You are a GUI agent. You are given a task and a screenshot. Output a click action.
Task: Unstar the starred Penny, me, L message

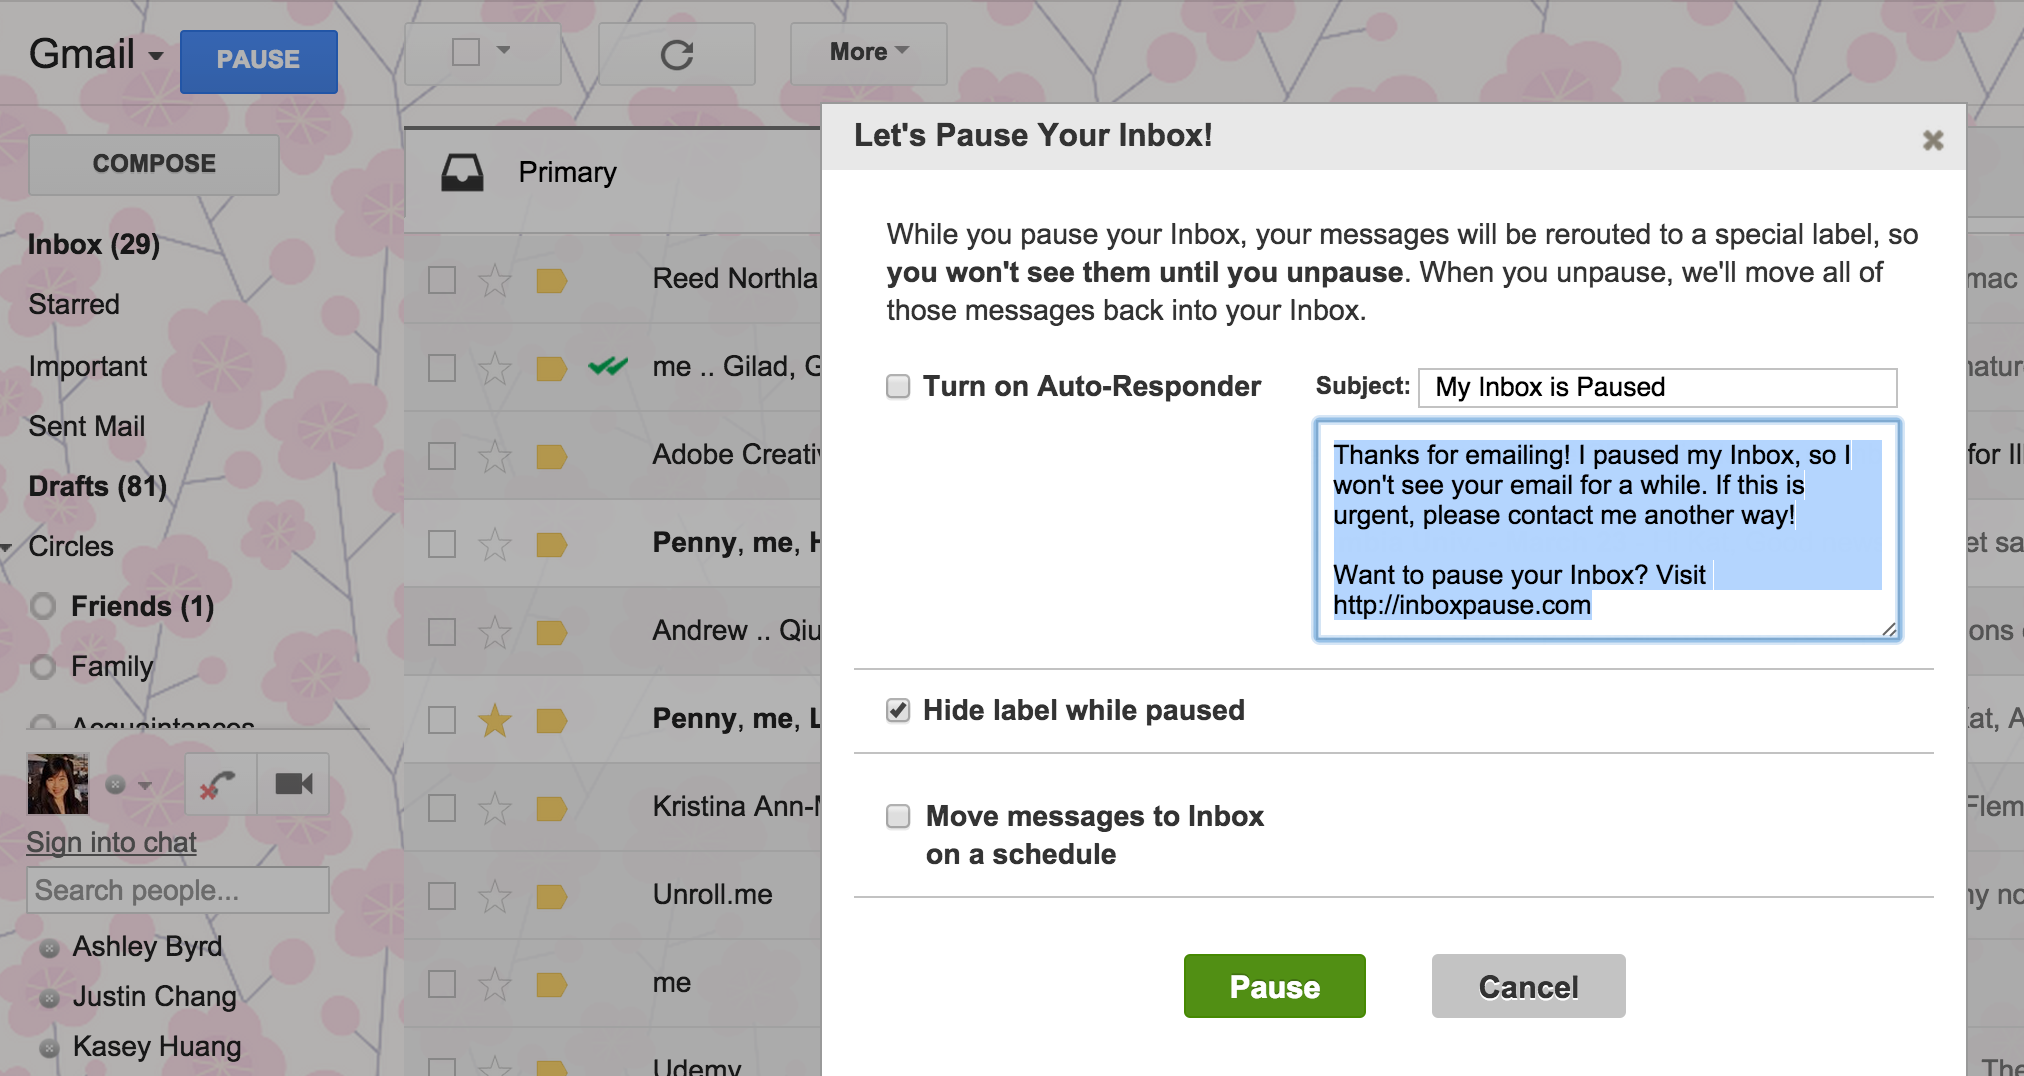(x=495, y=720)
